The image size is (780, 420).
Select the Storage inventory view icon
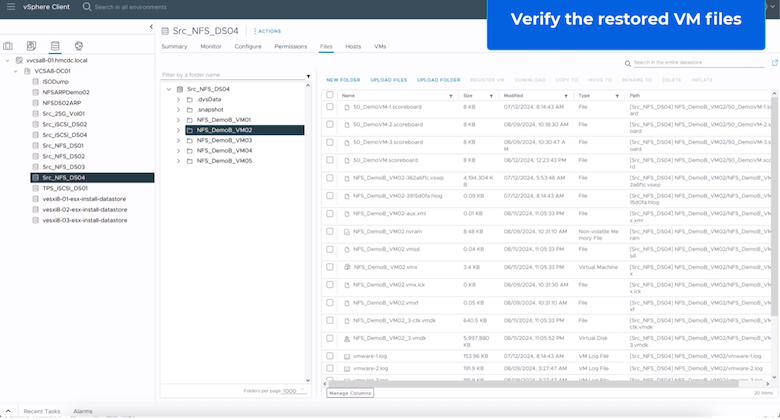point(55,46)
